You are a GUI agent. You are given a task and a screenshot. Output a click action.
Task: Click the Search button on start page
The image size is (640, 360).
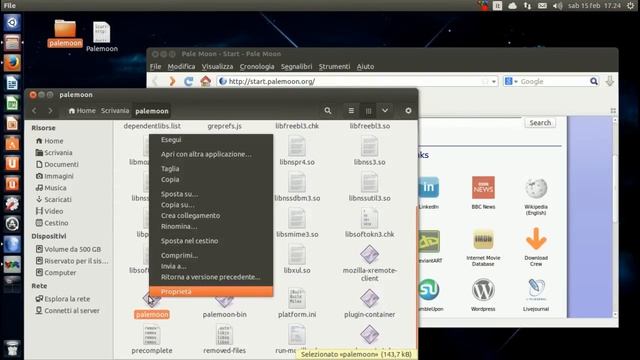click(x=540, y=123)
